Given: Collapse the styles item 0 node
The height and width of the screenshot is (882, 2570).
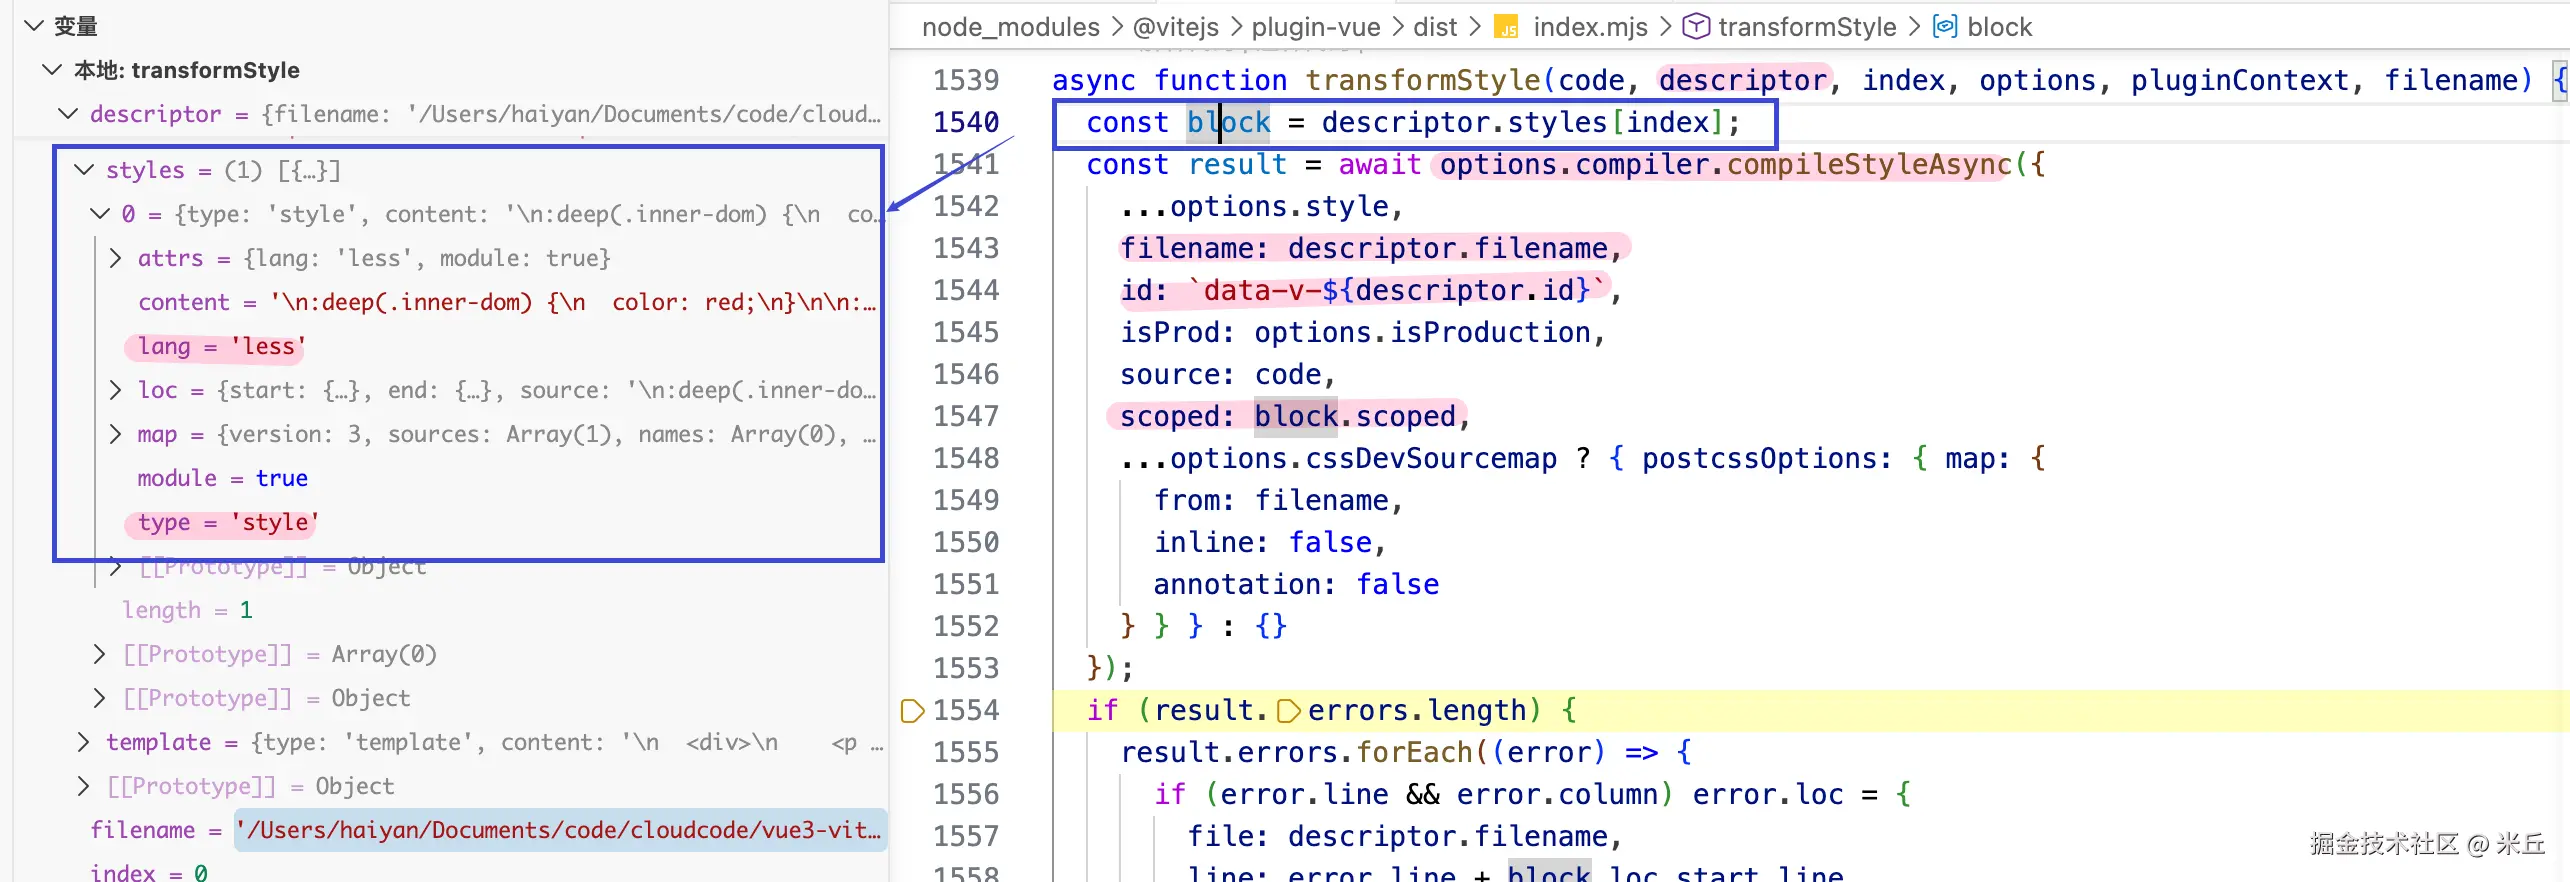Looking at the screenshot, I should pyautogui.click(x=100, y=214).
